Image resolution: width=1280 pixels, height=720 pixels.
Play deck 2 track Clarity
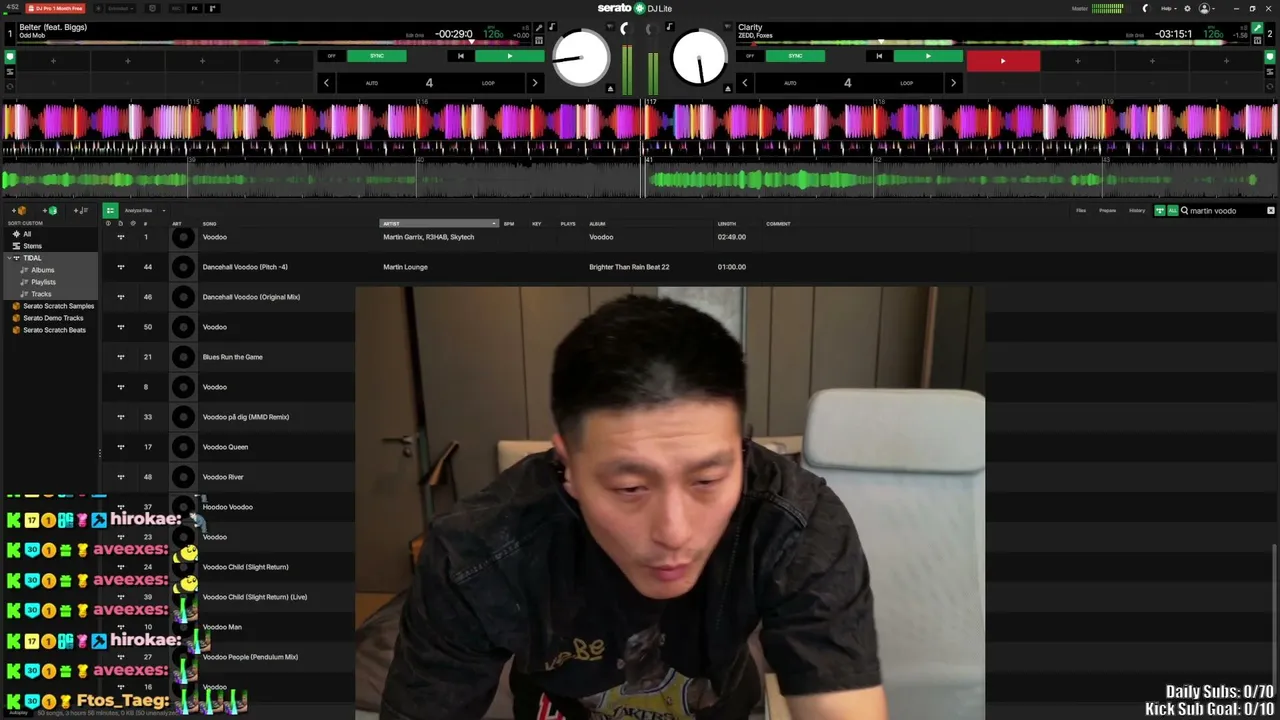(927, 56)
